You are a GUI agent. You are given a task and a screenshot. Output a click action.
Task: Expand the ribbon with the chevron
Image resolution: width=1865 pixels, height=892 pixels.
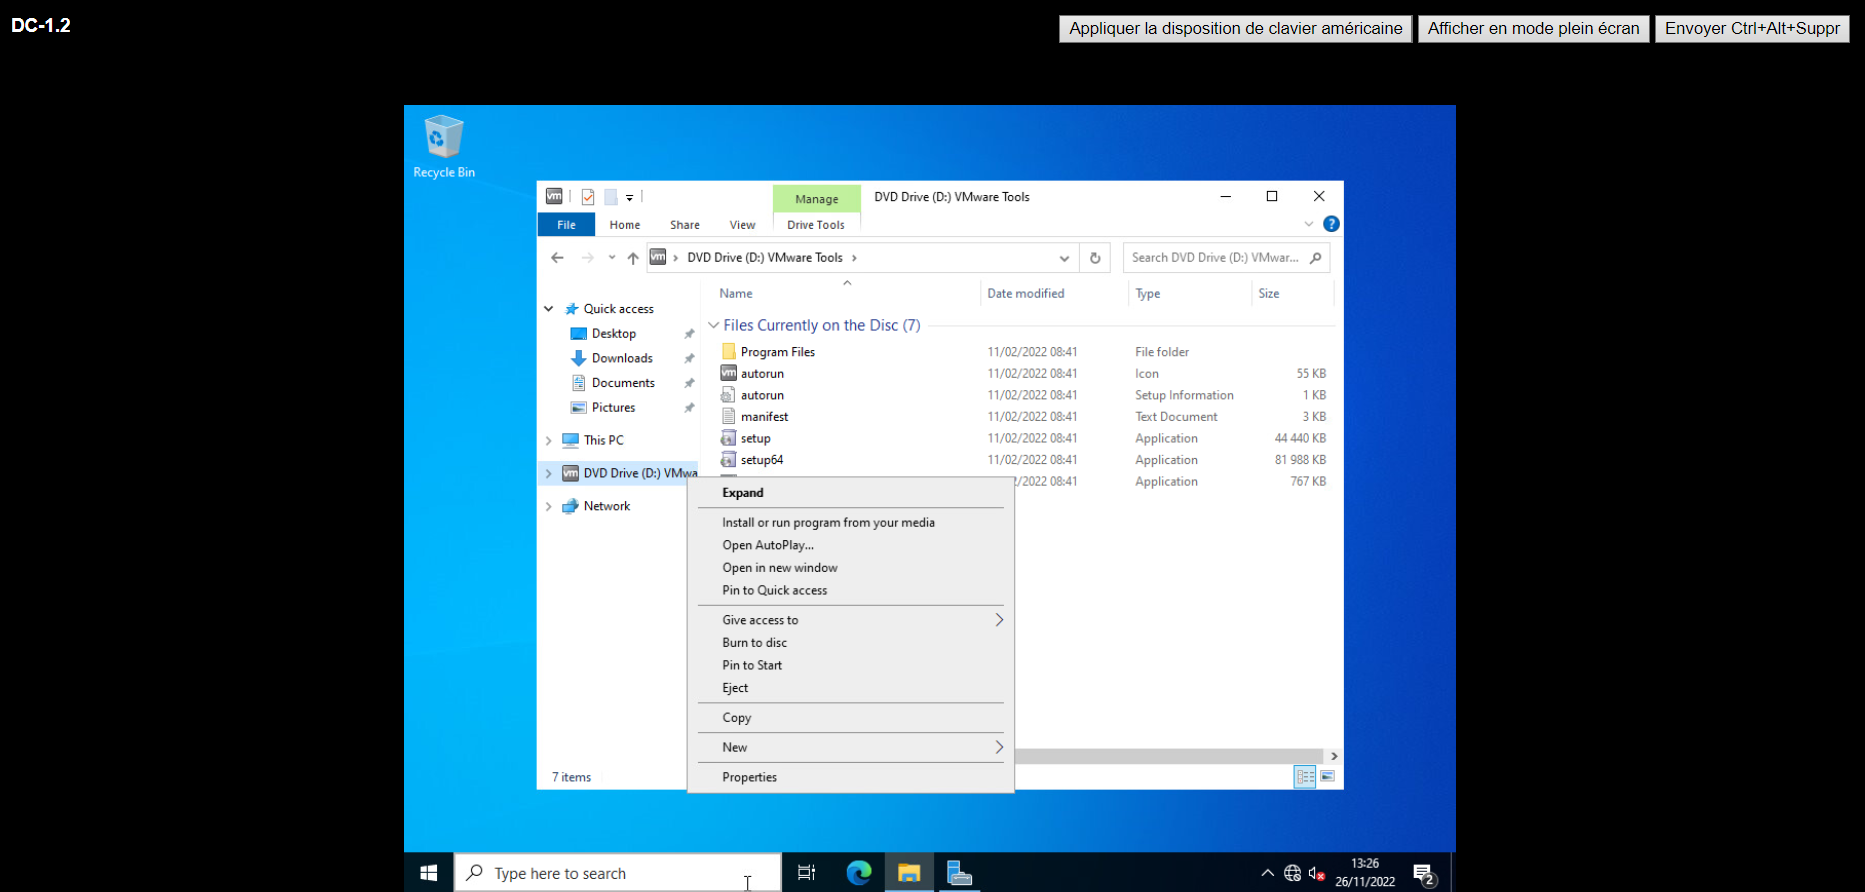point(1309,224)
